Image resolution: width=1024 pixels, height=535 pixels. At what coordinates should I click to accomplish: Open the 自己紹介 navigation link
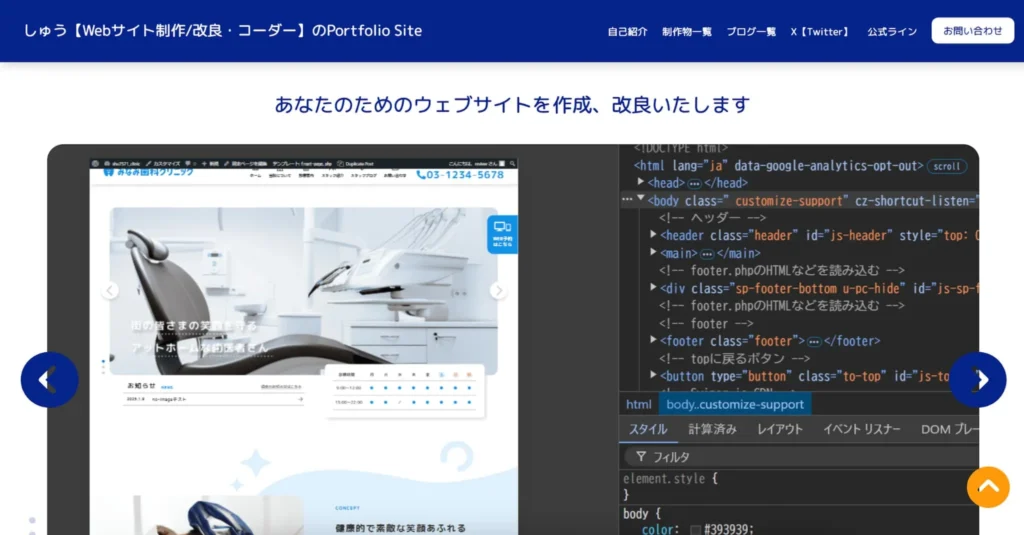tap(627, 32)
